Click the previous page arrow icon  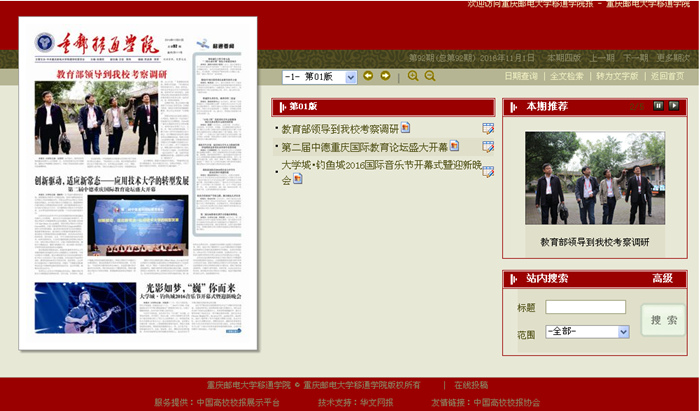pos(368,76)
